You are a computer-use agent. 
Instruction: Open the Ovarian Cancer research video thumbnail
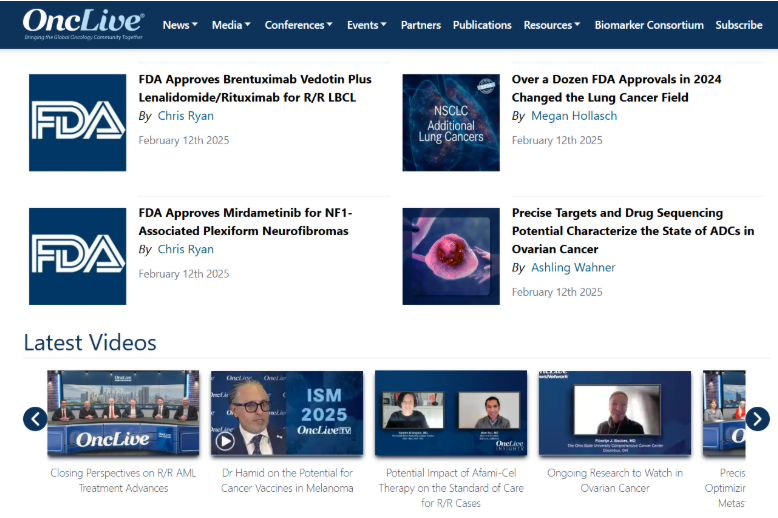[x=615, y=413]
